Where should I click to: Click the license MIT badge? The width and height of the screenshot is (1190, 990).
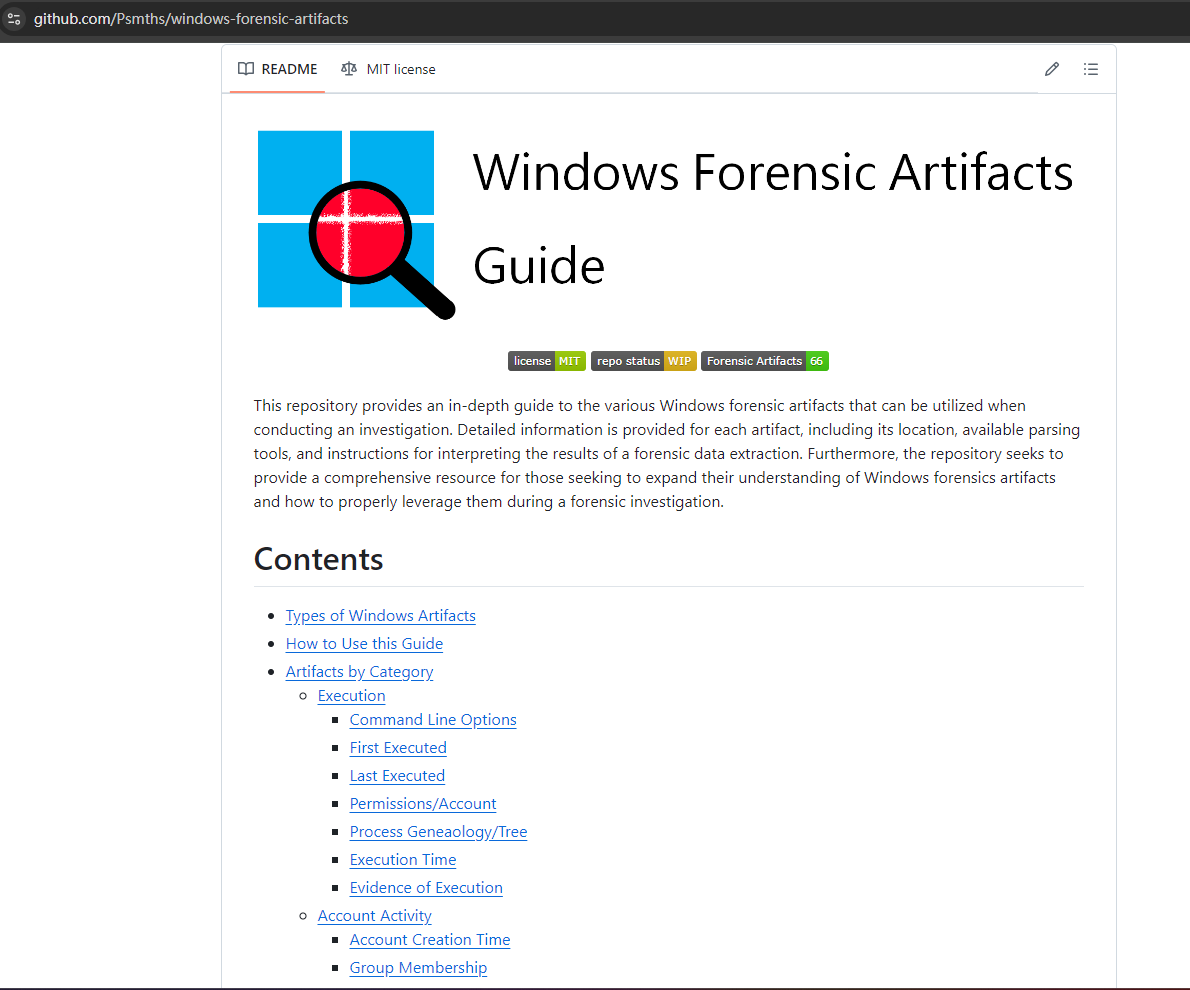pos(546,361)
